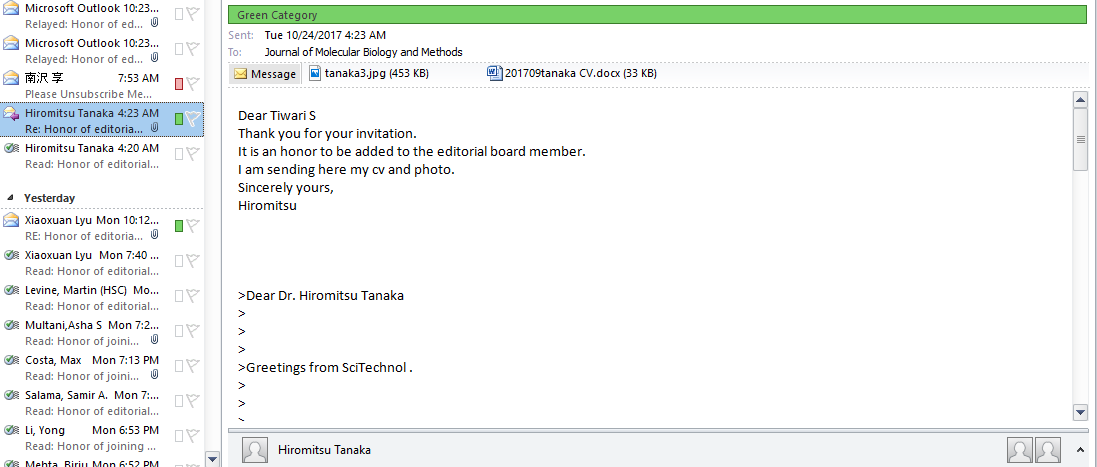Viewport: 1097px width, 467px height.
Task: Click the Green Category bar
Action: click(x=658, y=15)
